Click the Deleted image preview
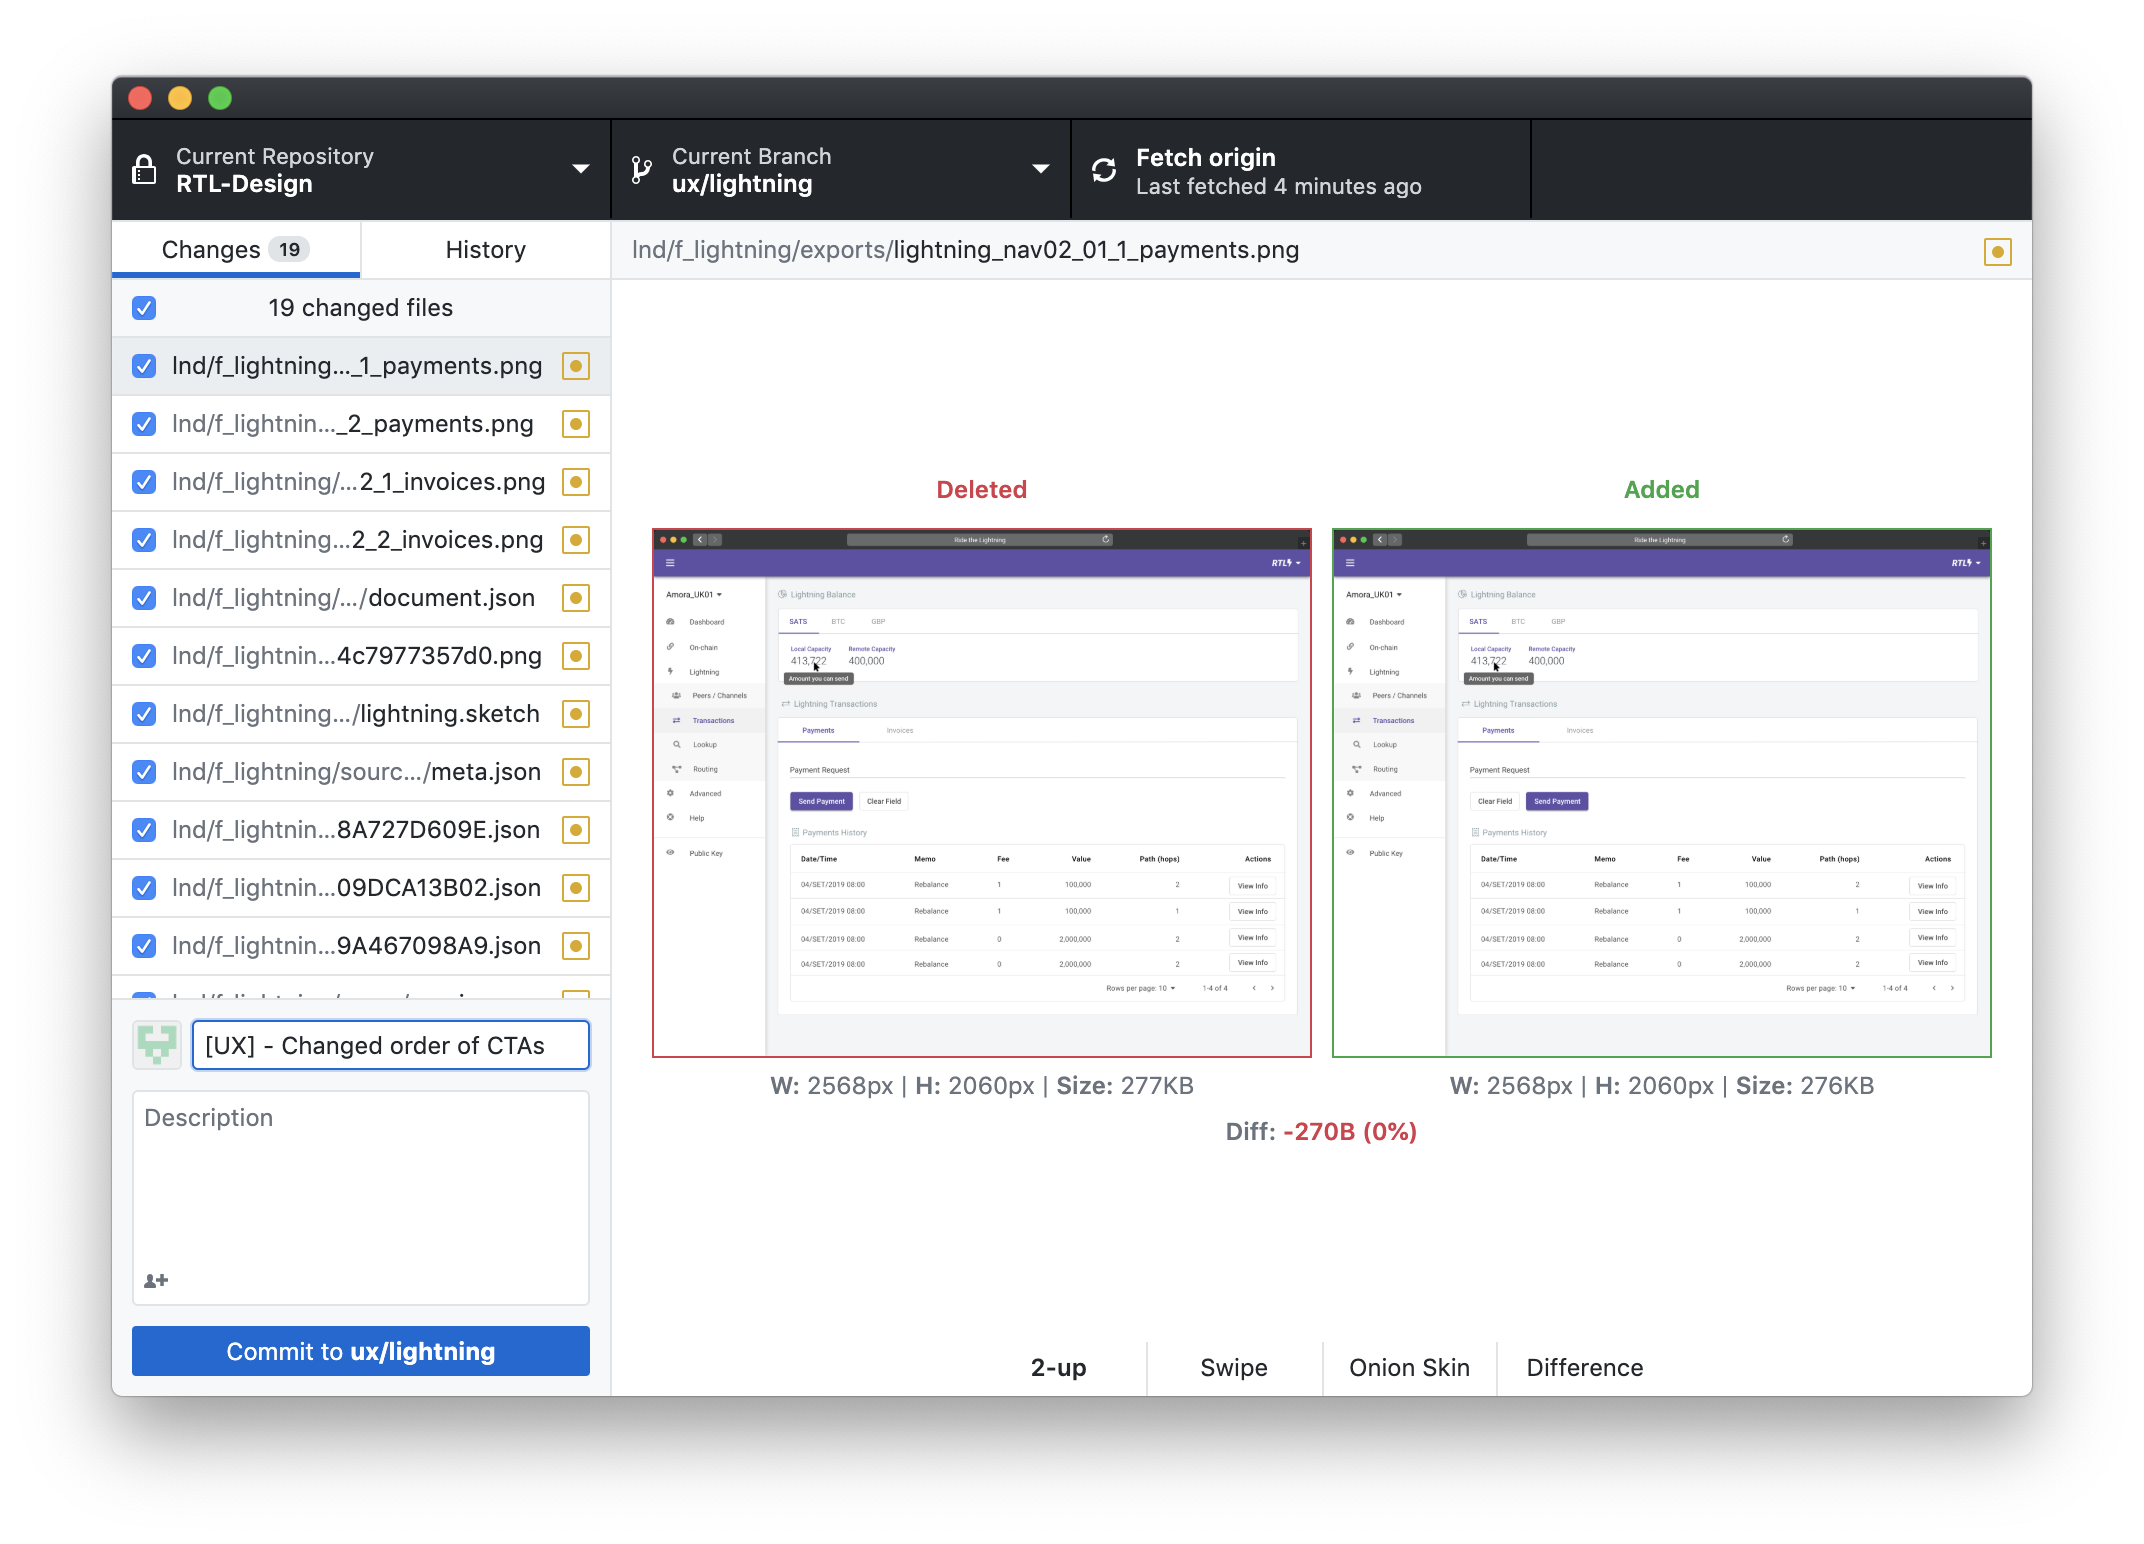The width and height of the screenshot is (2144, 1544). (x=982, y=793)
